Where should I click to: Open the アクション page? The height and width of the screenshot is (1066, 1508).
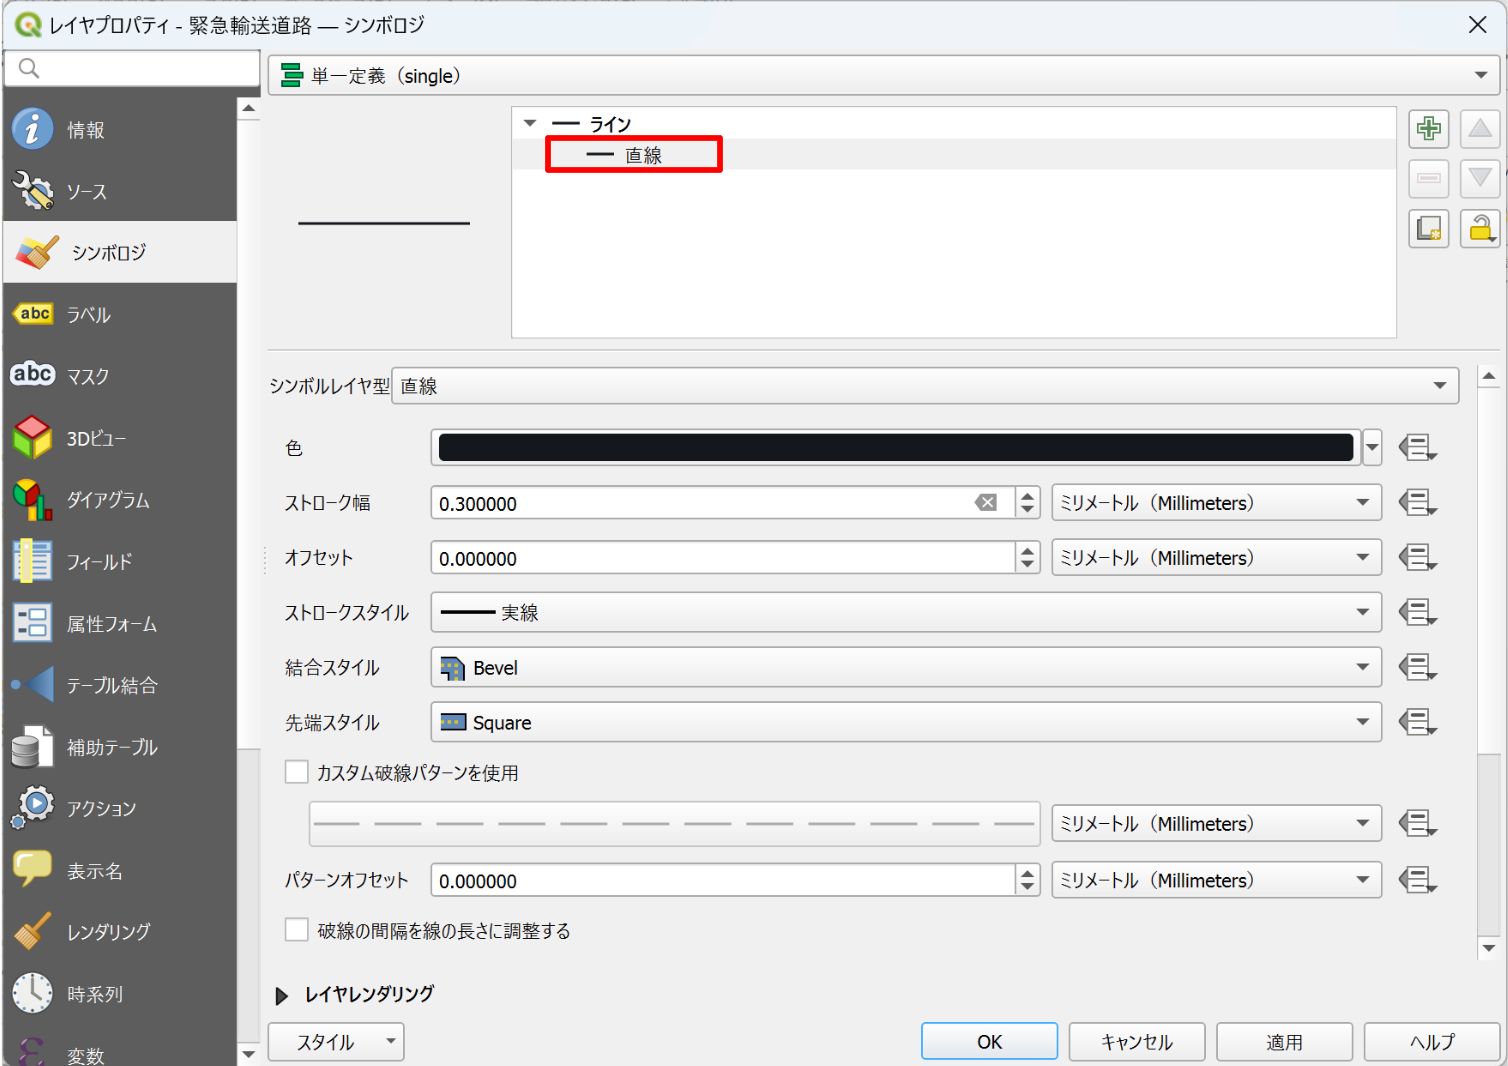point(120,808)
